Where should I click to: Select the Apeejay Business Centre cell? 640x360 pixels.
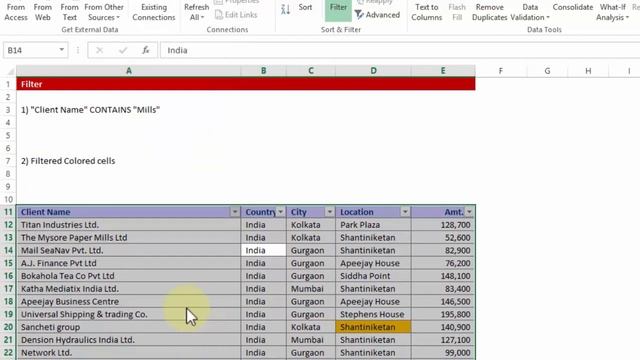coord(129,302)
